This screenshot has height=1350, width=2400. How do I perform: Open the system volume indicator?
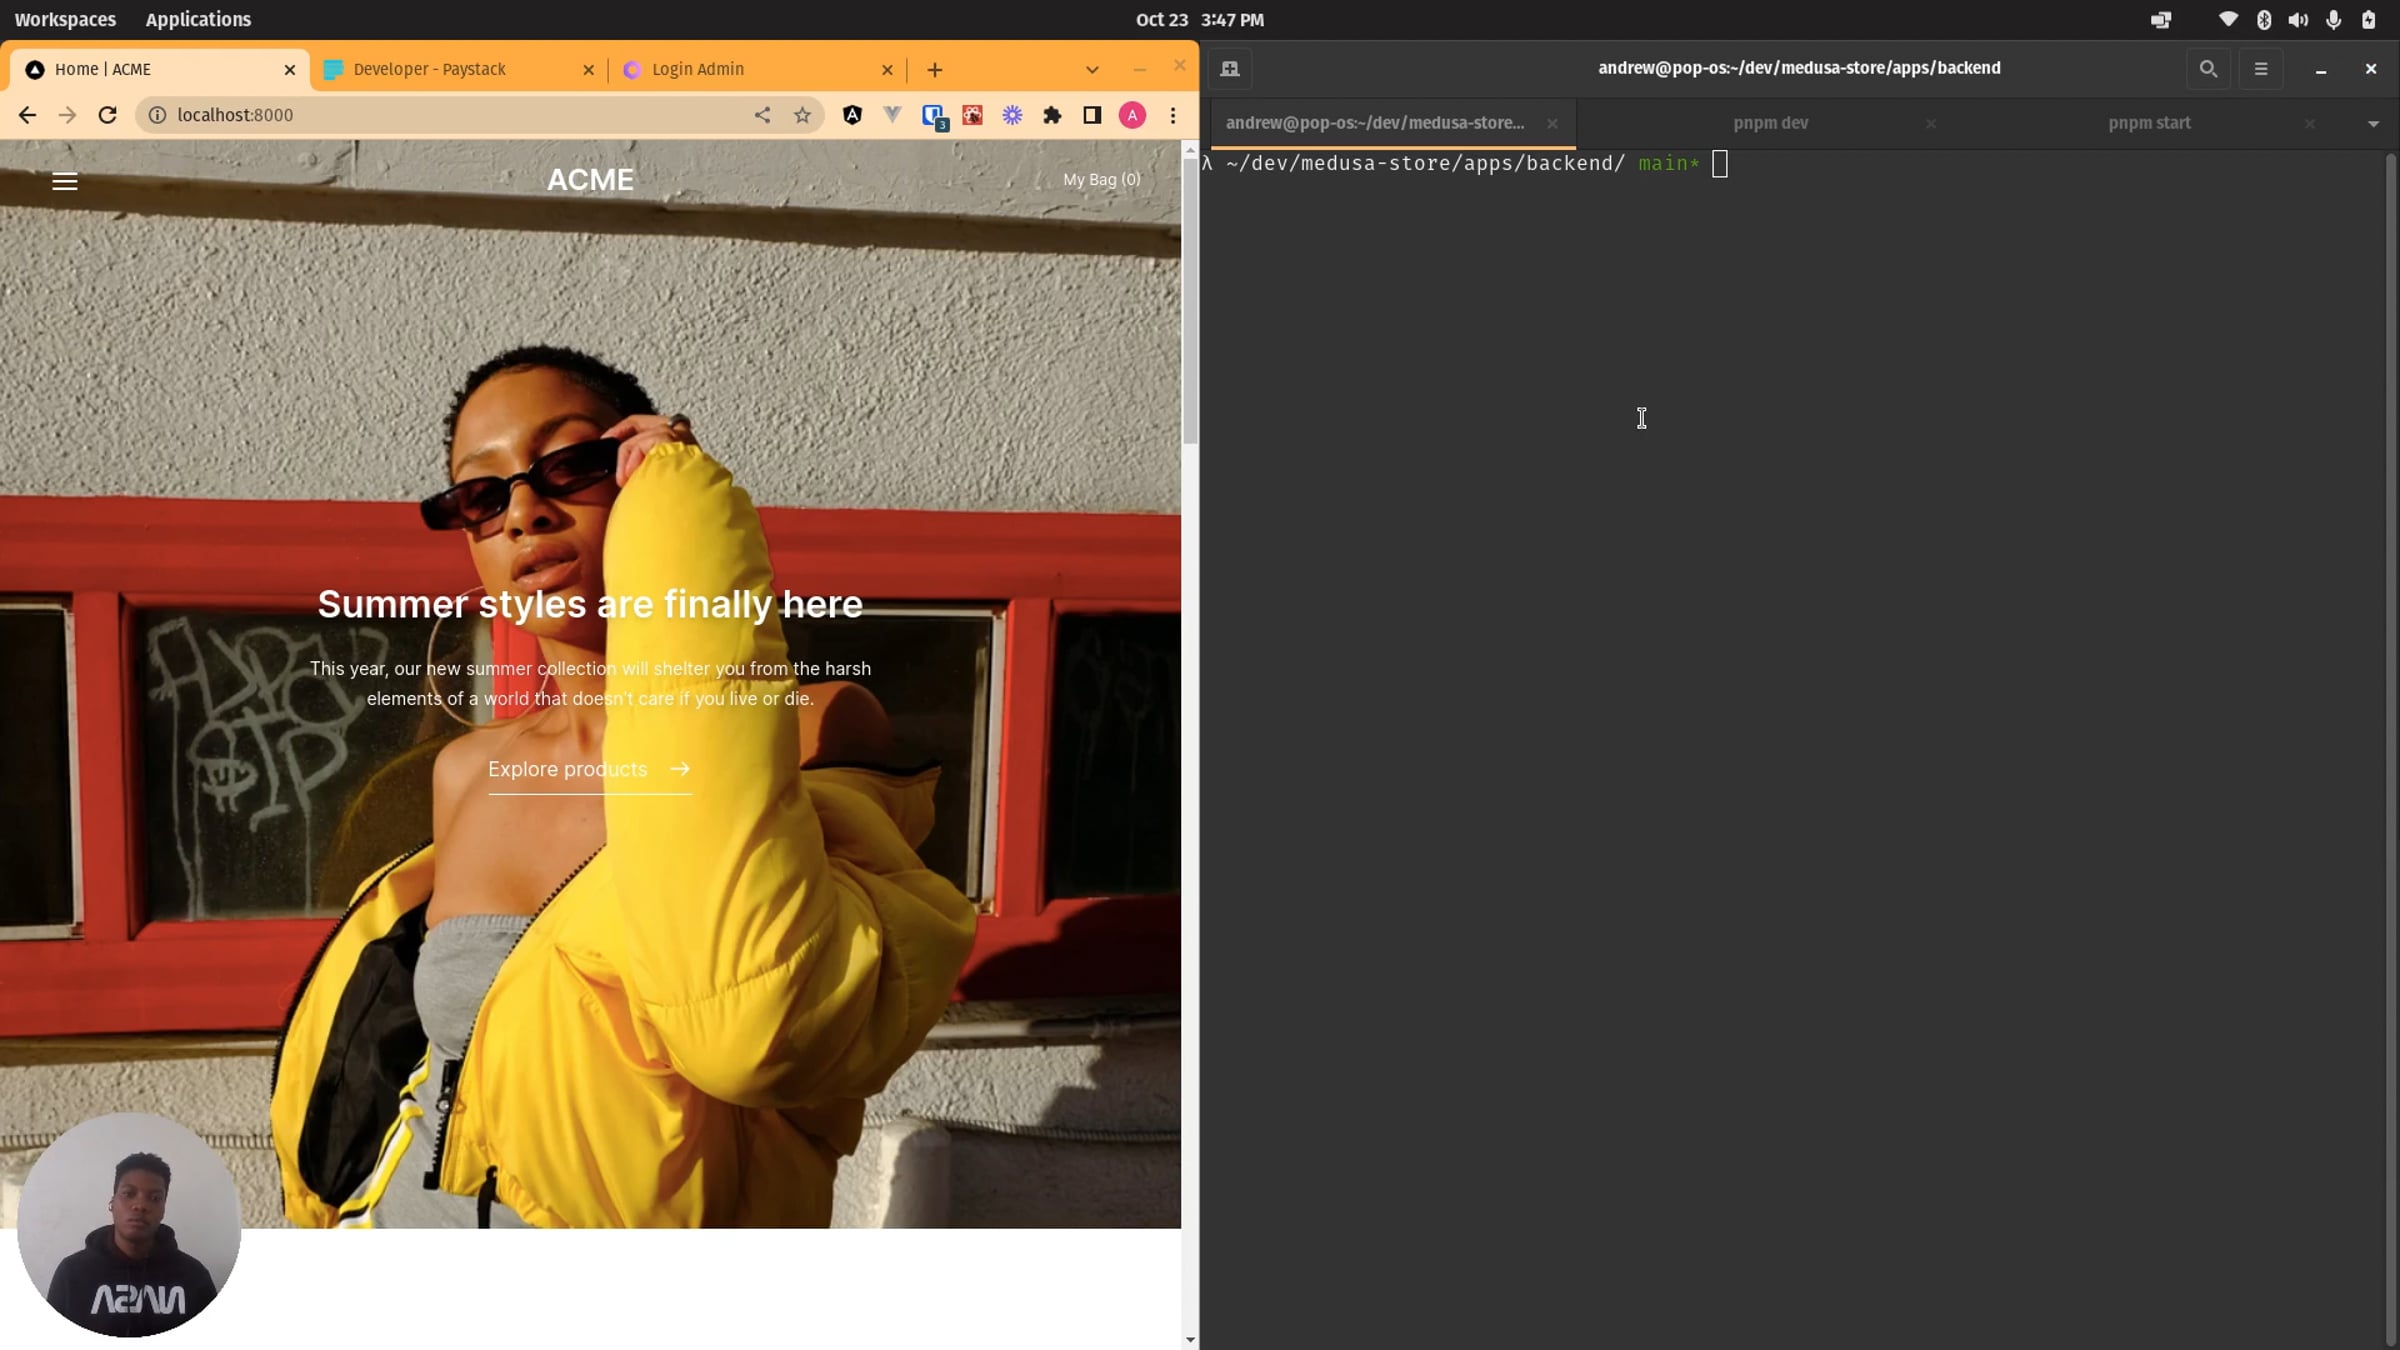coord(2298,20)
